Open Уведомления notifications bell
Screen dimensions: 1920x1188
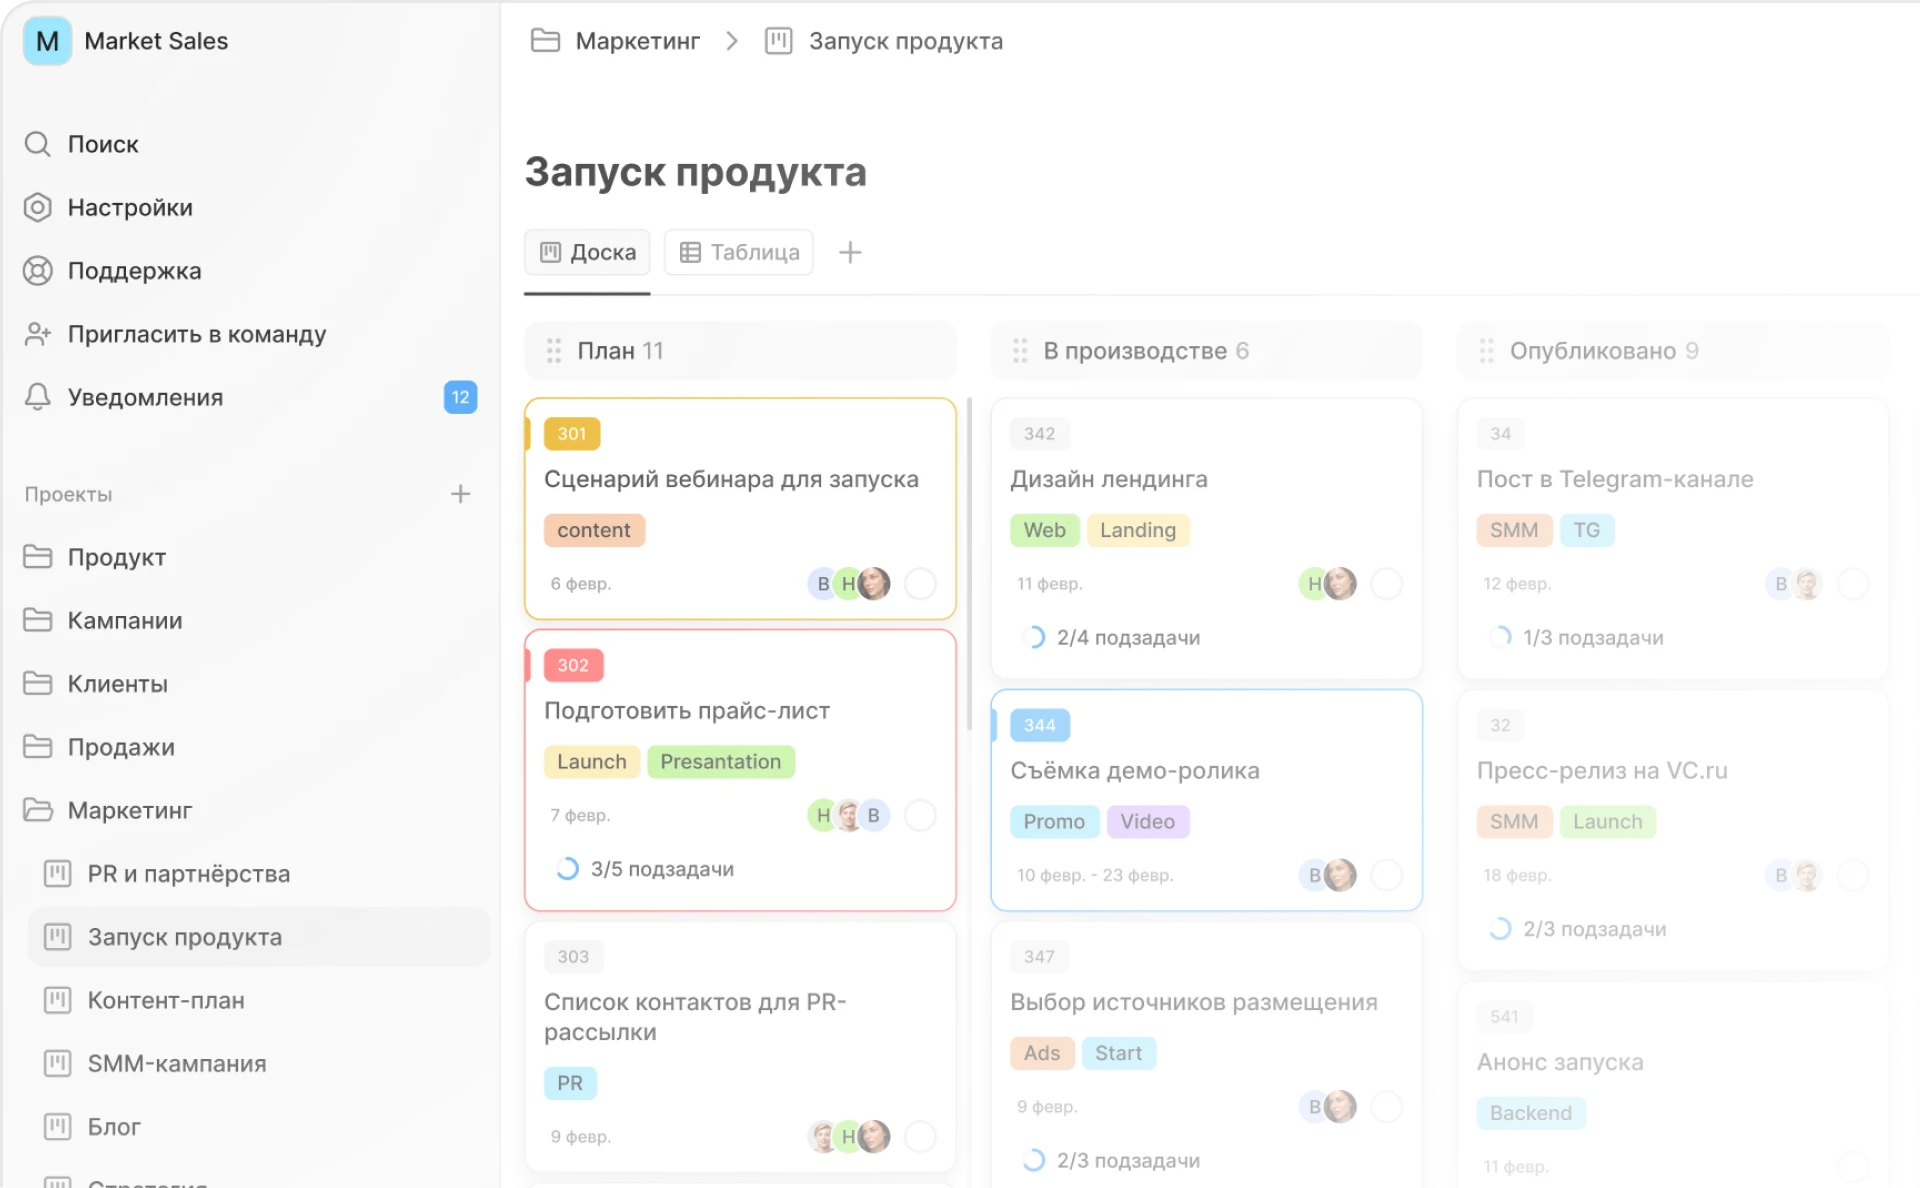click(x=38, y=397)
